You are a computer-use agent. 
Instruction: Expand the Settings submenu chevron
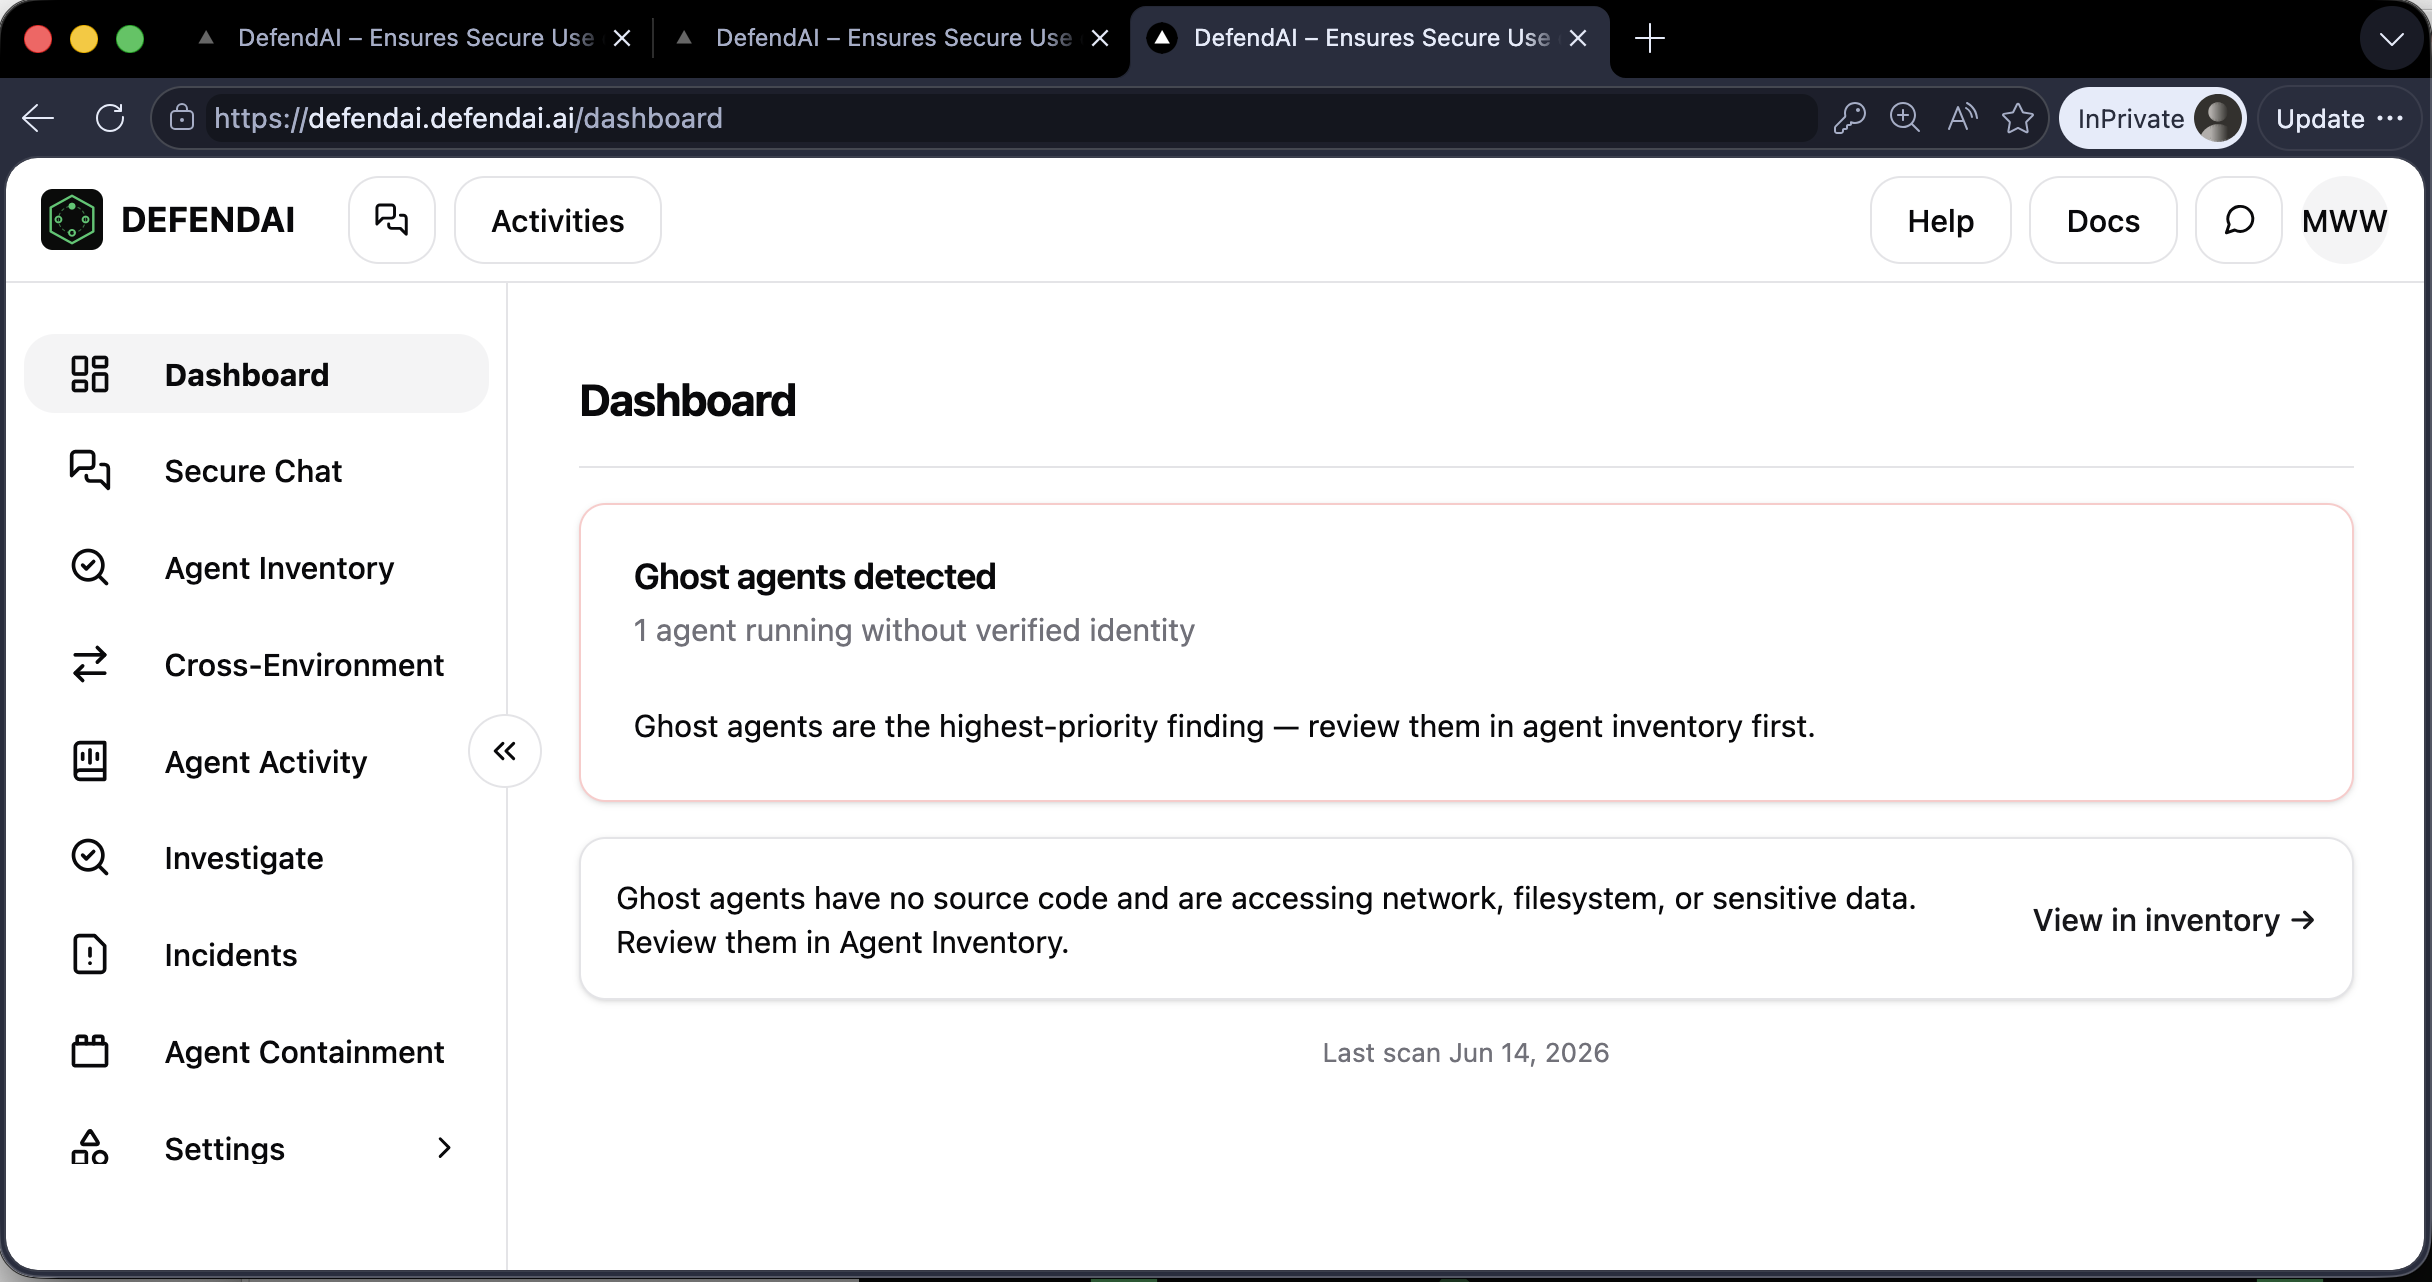[x=445, y=1148]
